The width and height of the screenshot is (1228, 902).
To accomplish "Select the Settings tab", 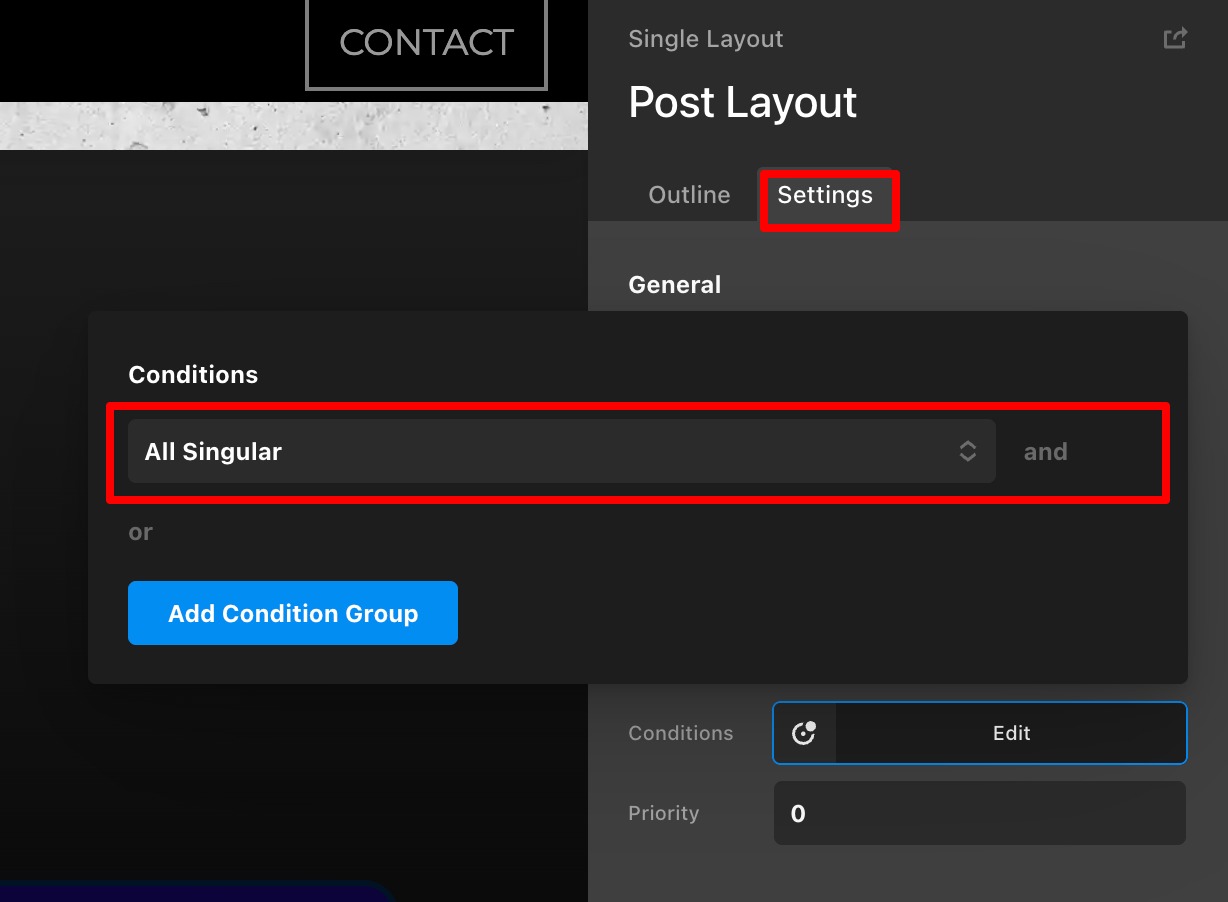I will [825, 195].
